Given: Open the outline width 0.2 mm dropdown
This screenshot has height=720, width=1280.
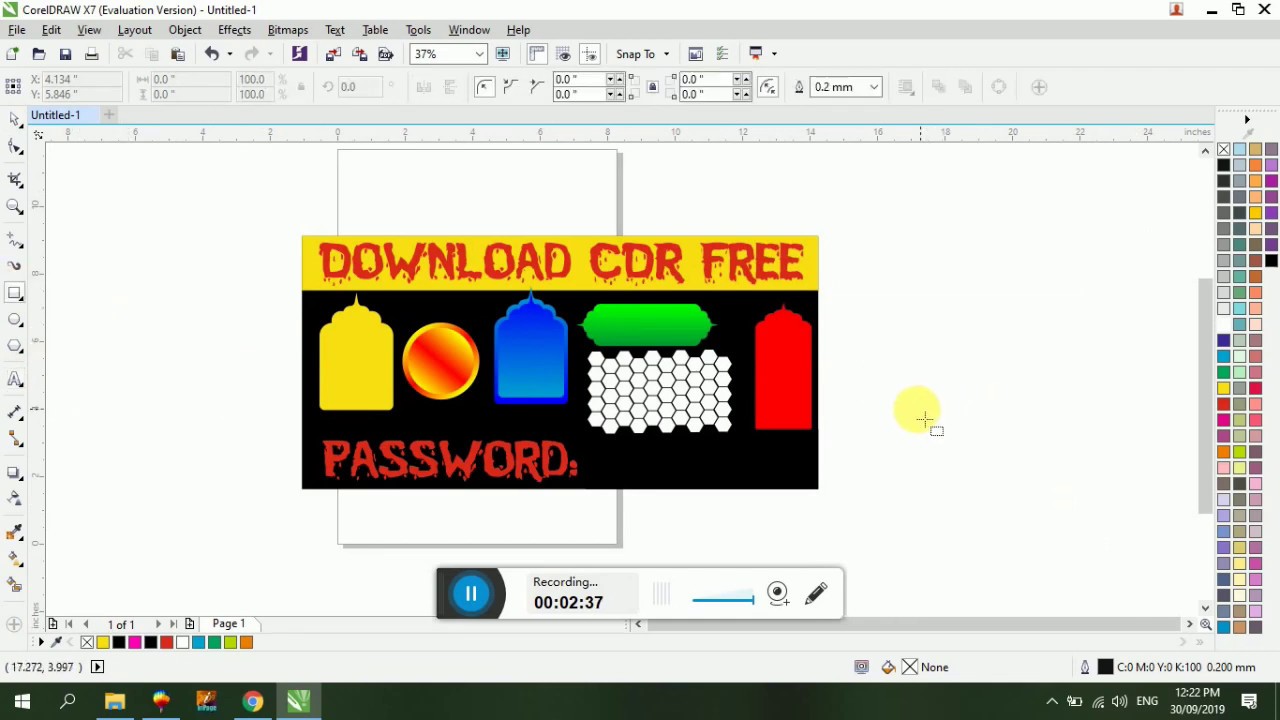Looking at the screenshot, I should (874, 87).
